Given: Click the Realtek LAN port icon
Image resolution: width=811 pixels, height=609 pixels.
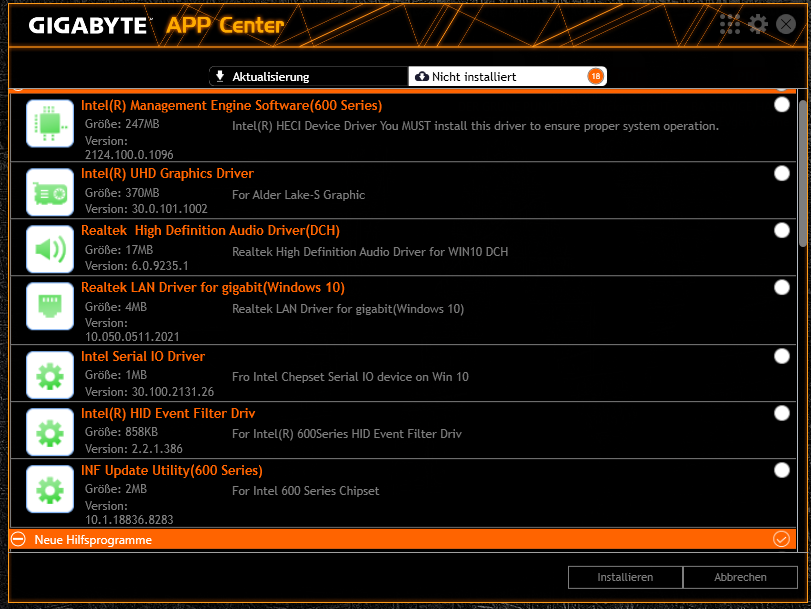Looking at the screenshot, I should (50, 306).
